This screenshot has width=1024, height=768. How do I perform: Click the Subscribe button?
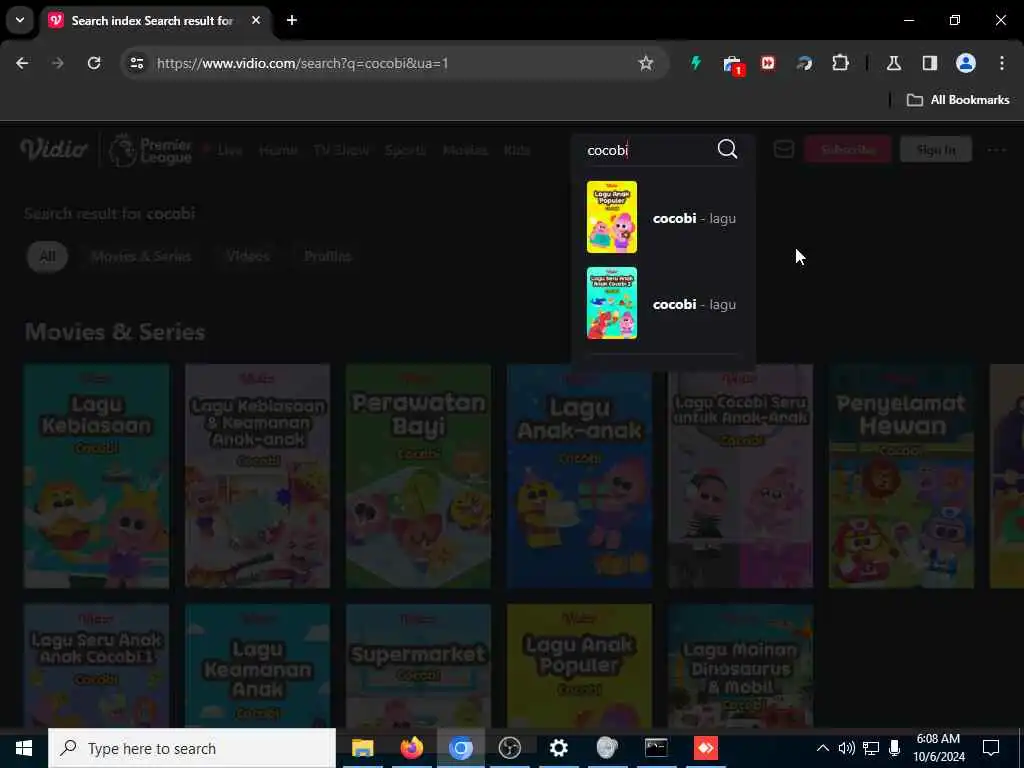click(848, 150)
